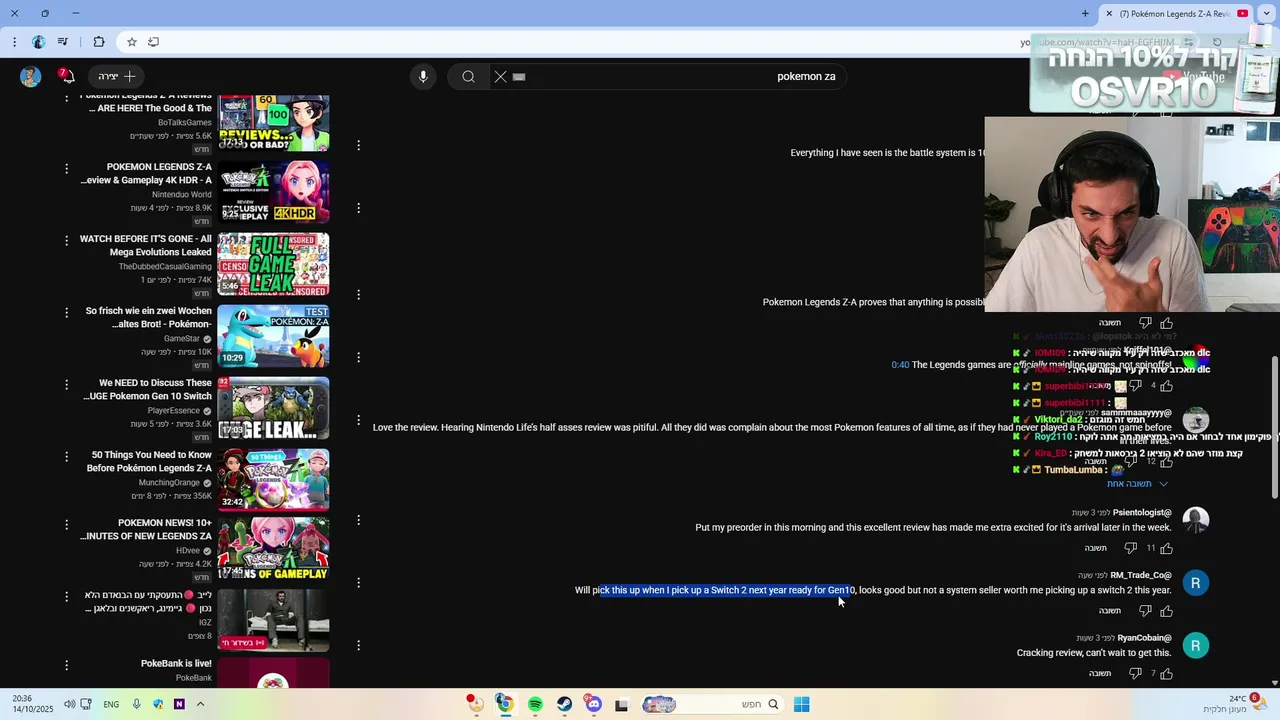This screenshot has height=720, width=1280.
Task: Open the Chrome profile avatar
Action: coord(38,42)
